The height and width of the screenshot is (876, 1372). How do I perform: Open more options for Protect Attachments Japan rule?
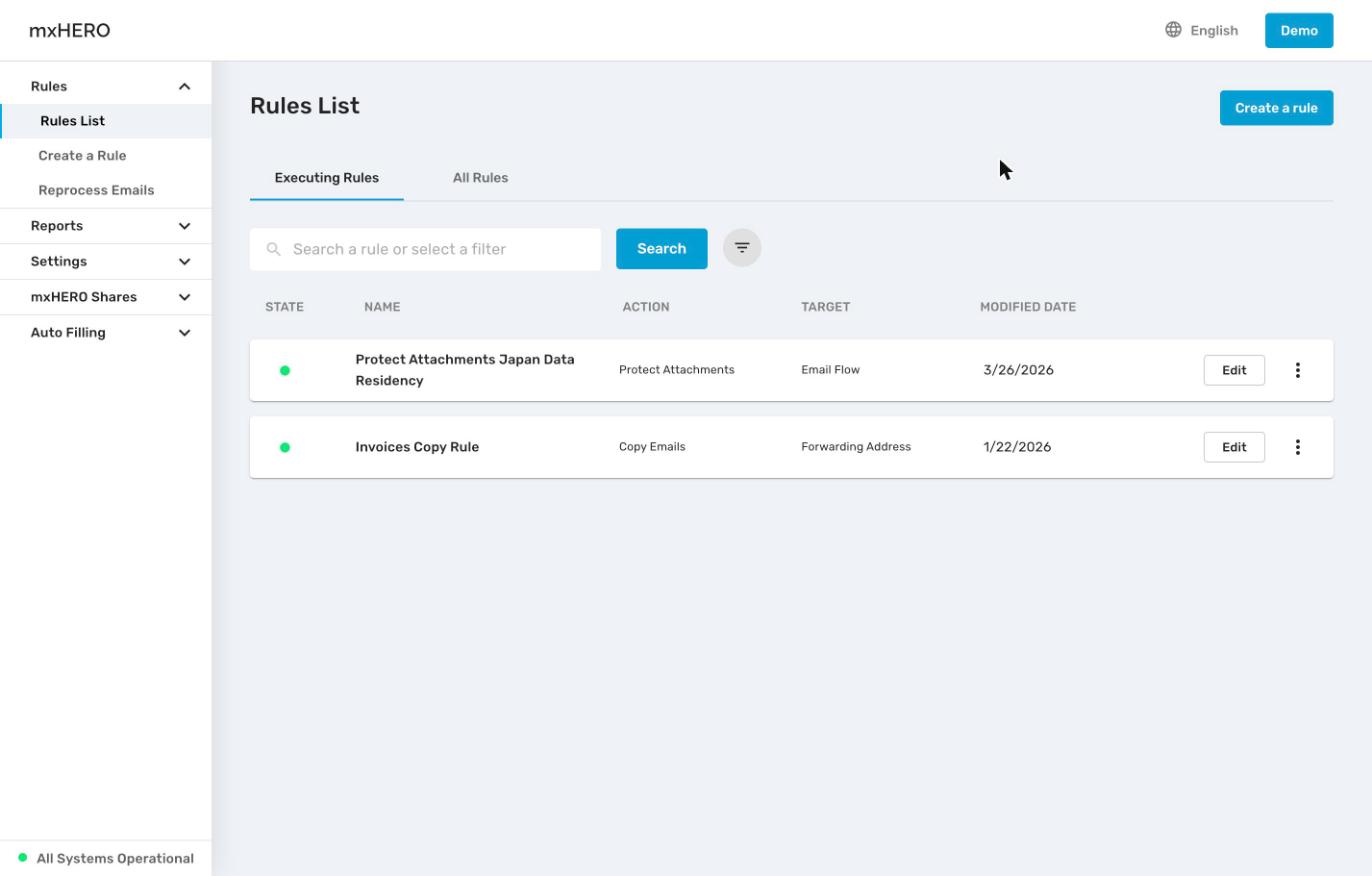1298,370
